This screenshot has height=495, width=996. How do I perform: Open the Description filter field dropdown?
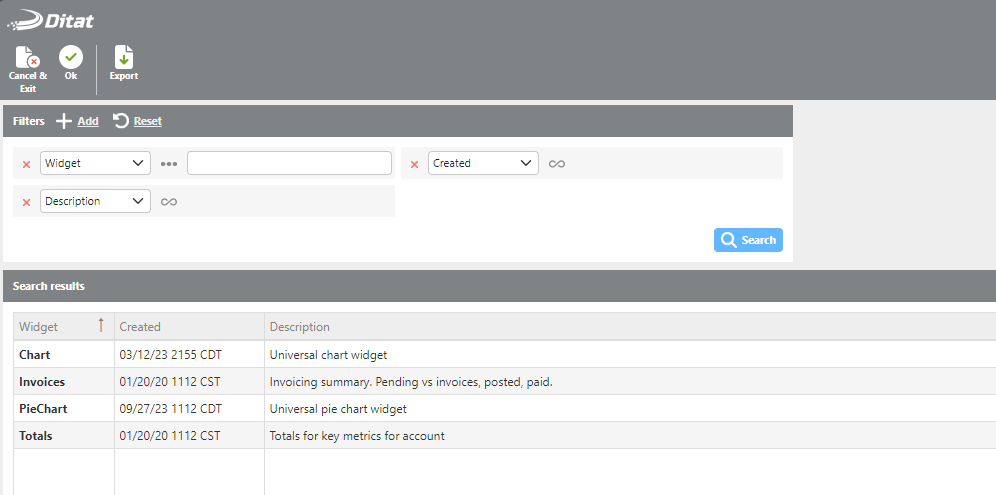pos(95,201)
